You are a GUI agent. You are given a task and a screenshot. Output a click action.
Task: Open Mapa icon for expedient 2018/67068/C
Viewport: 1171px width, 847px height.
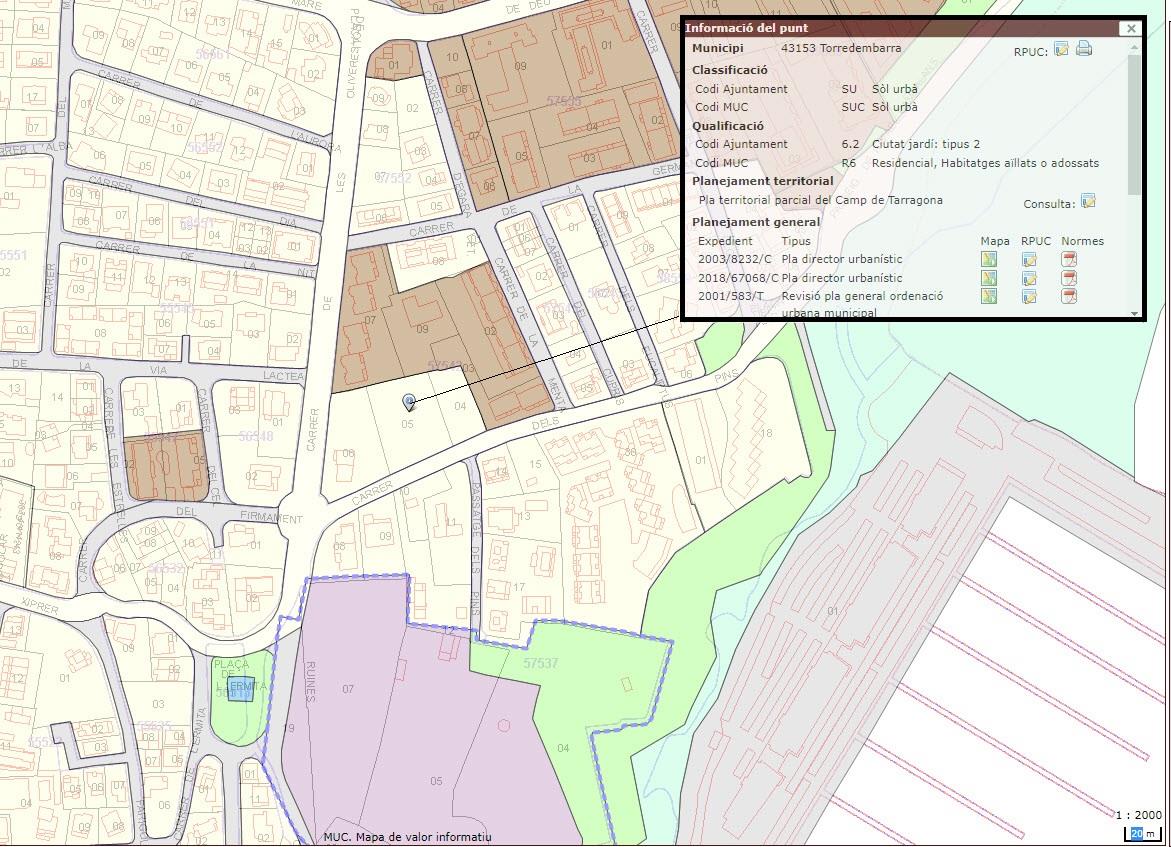tap(989, 278)
